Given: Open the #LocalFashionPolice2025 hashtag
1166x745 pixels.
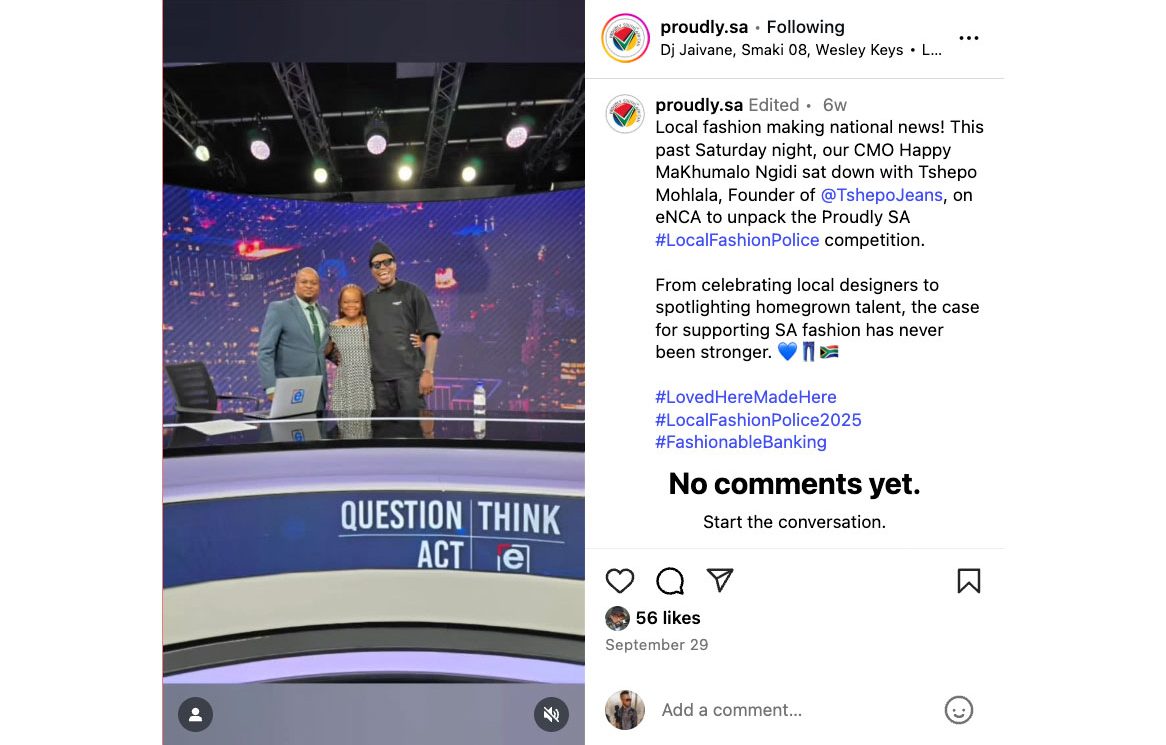Looking at the screenshot, I should [758, 420].
